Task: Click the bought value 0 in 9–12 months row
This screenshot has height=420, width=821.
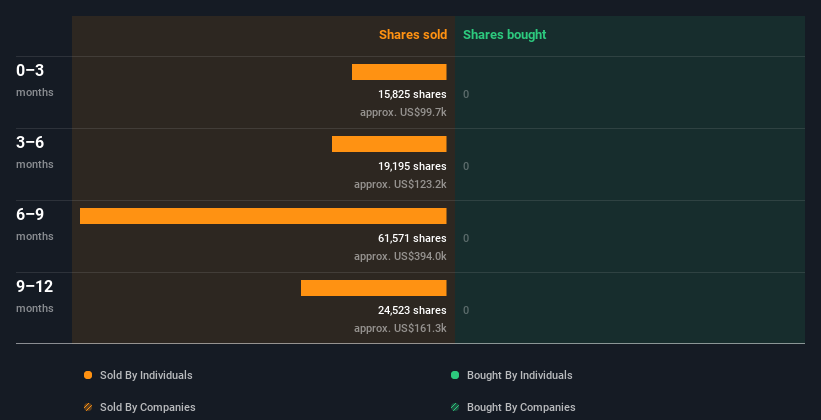Action: pyautogui.click(x=466, y=310)
